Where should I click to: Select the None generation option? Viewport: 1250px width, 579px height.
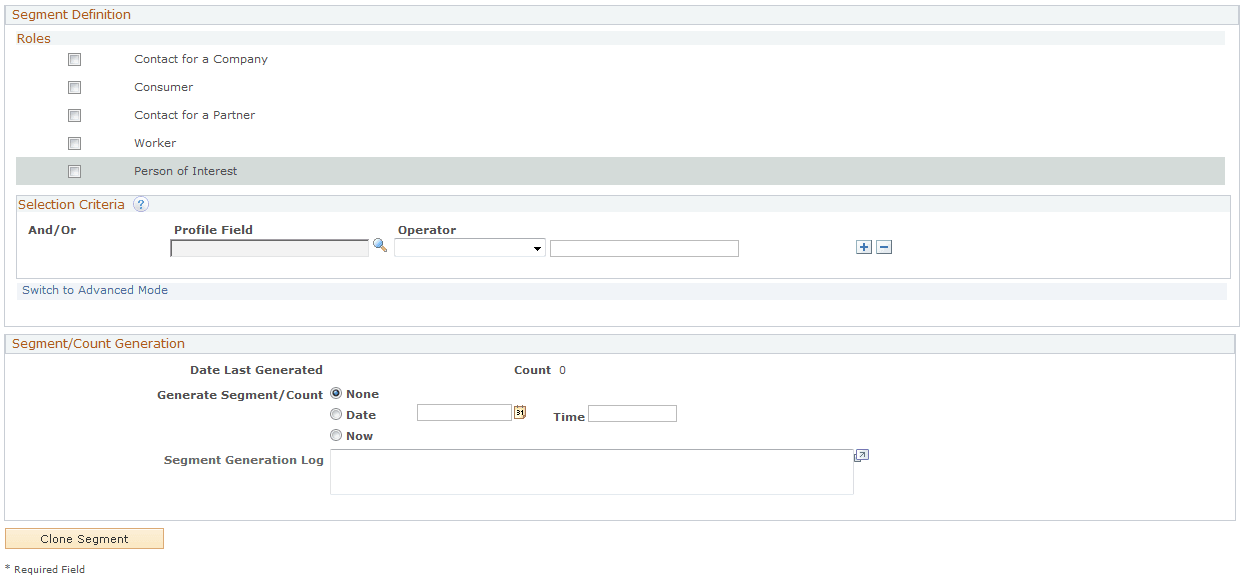click(336, 393)
